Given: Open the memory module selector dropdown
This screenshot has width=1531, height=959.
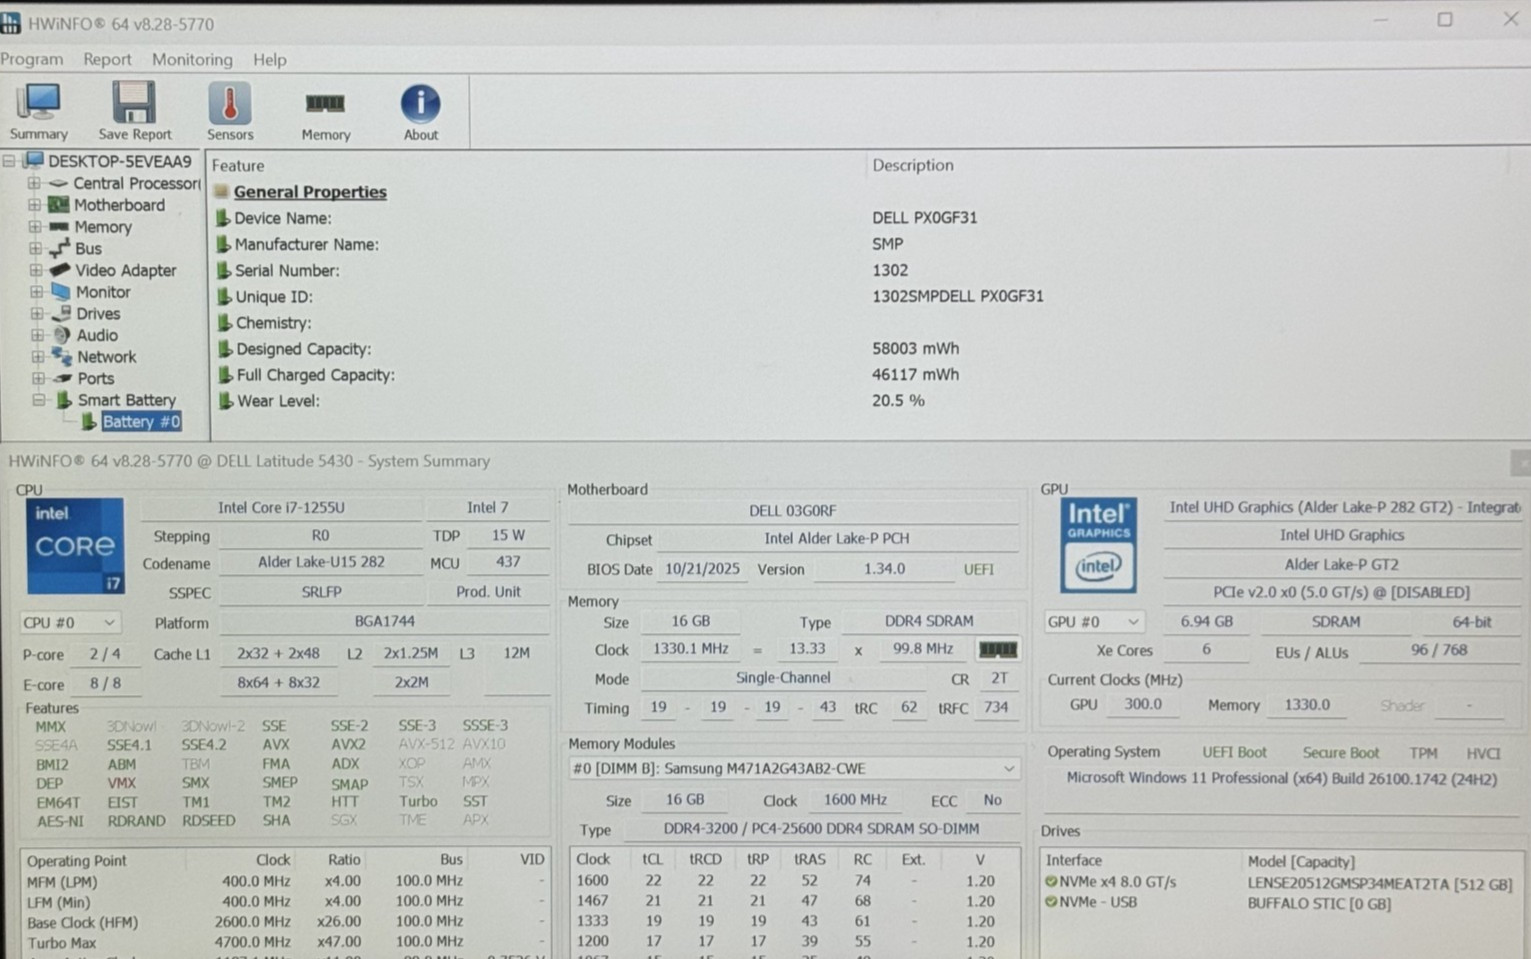Looking at the screenshot, I should click(794, 768).
